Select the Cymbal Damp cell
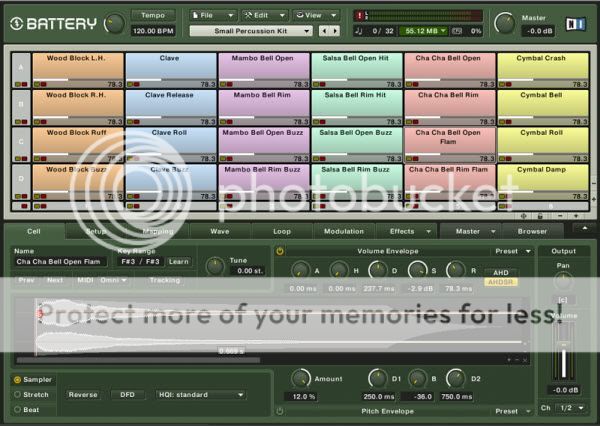The image size is (600, 426). (543, 181)
